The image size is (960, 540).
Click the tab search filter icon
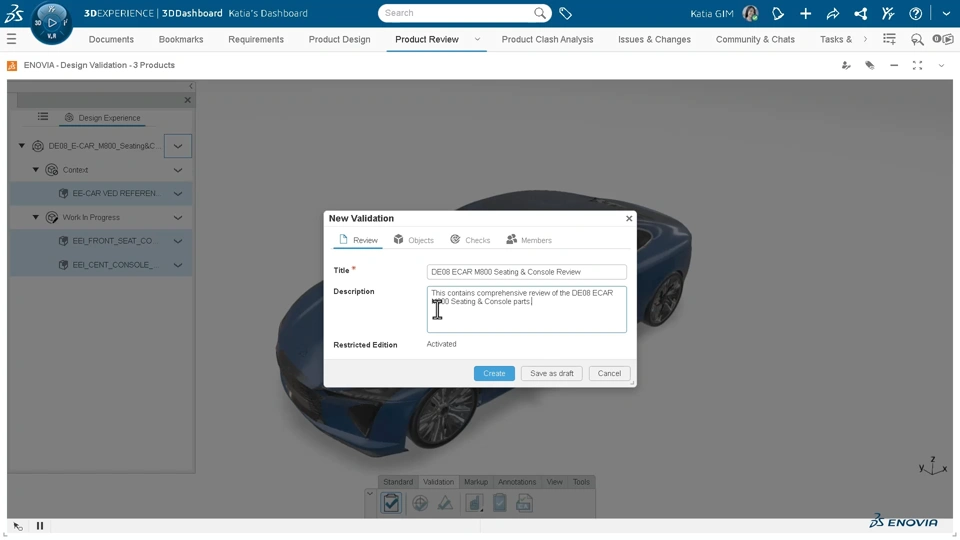coord(917,40)
